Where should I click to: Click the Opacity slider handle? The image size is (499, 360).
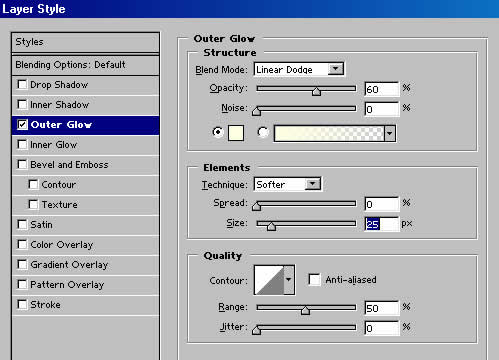[x=316, y=91]
